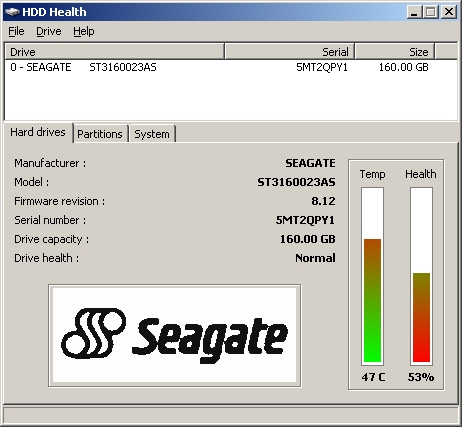This screenshot has width=462, height=427.
Task: Click the Health label above the bar
Action: click(421, 174)
